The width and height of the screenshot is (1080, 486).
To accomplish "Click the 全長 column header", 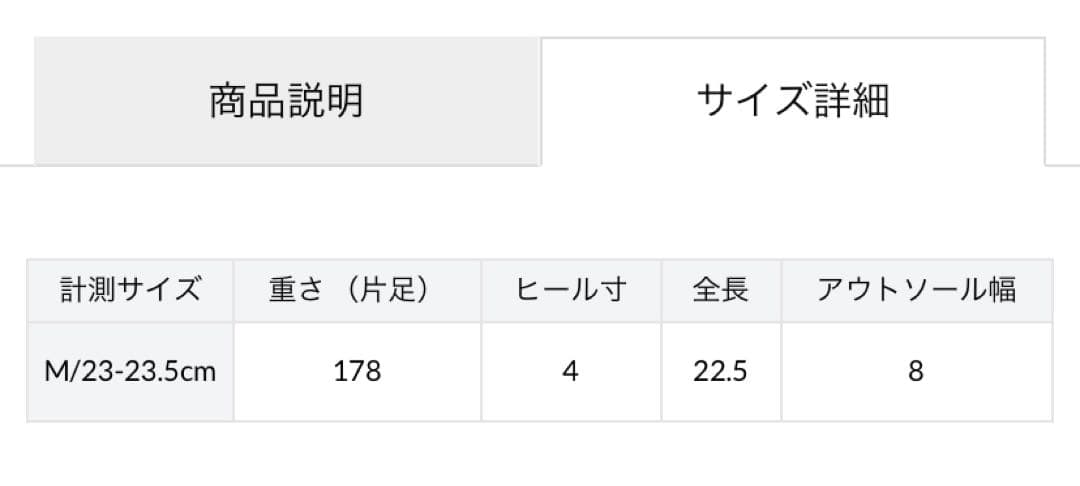I will click(720, 290).
